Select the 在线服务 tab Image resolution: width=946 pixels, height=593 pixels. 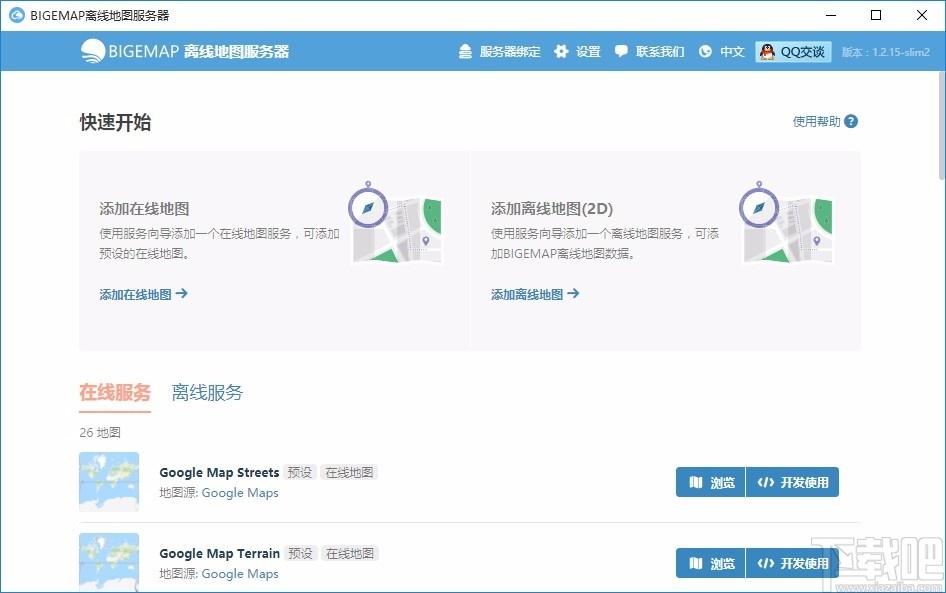(x=115, y=393)
